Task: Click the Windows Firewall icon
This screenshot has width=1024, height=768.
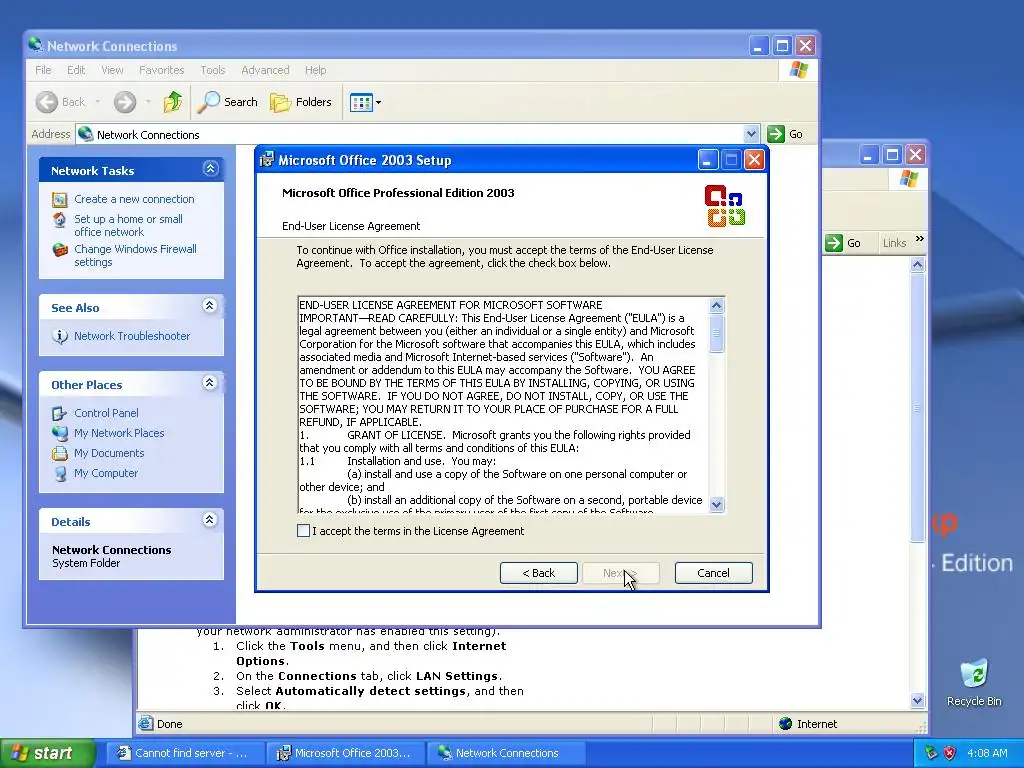Action: point(60,249)
